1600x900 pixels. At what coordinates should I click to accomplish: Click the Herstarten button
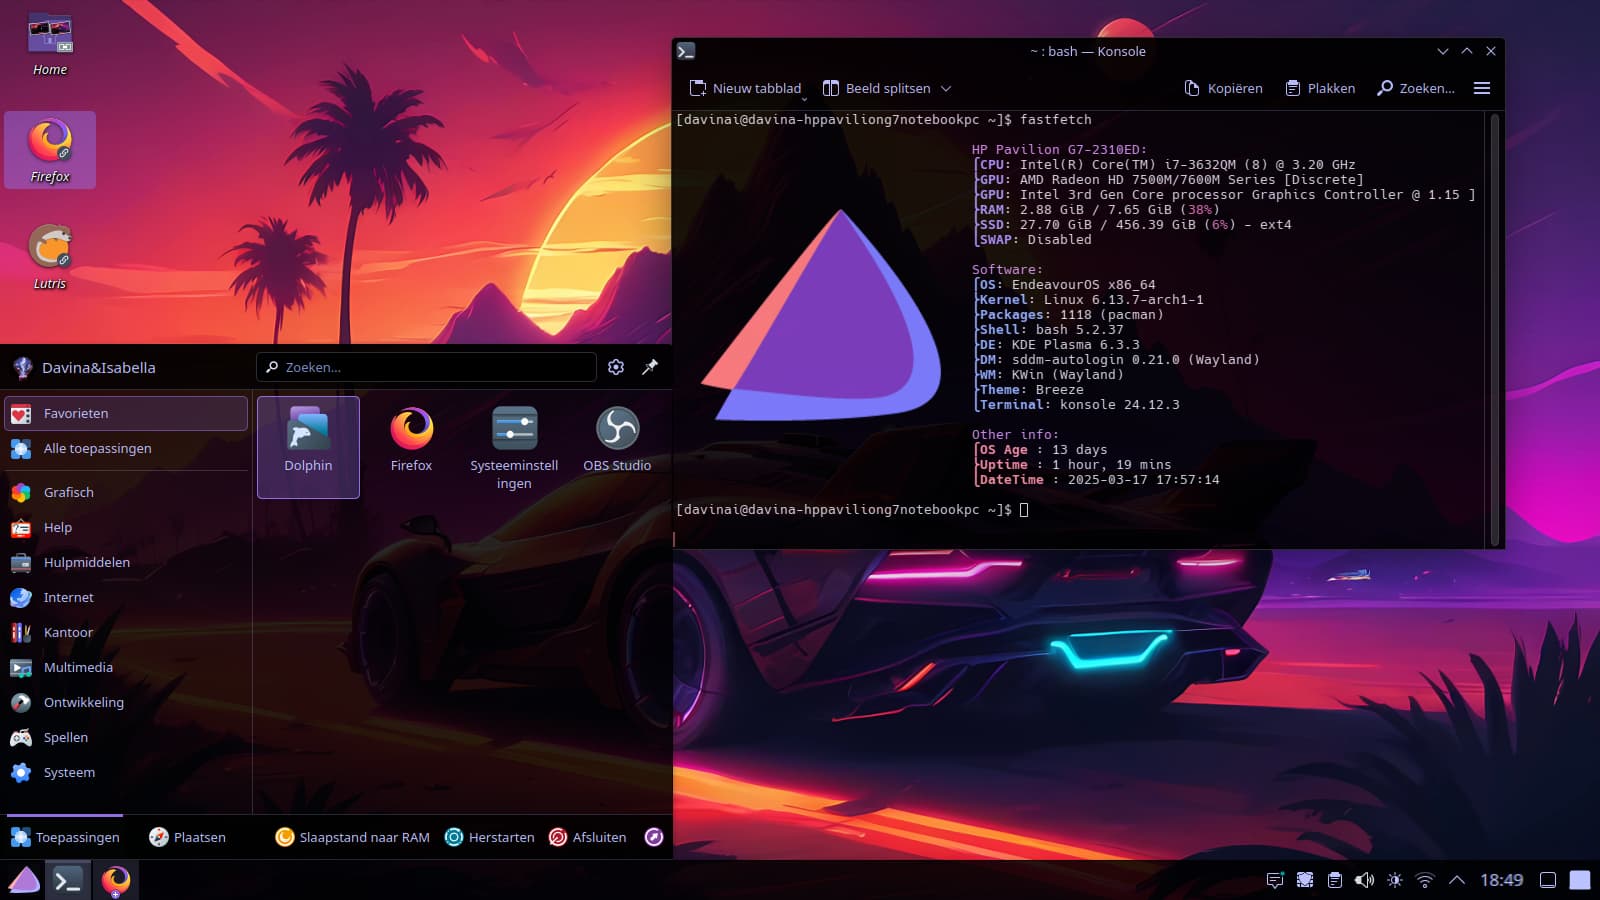pyautogui.click(x=490, y=837)
